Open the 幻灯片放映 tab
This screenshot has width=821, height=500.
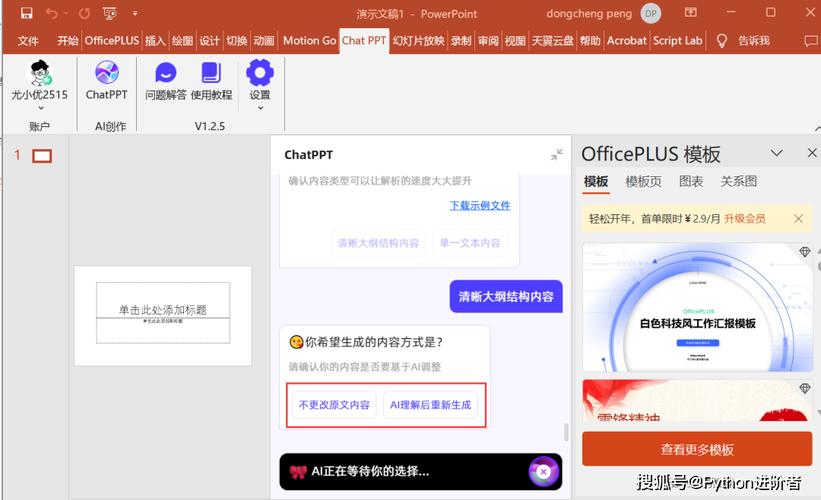point(418,41)
